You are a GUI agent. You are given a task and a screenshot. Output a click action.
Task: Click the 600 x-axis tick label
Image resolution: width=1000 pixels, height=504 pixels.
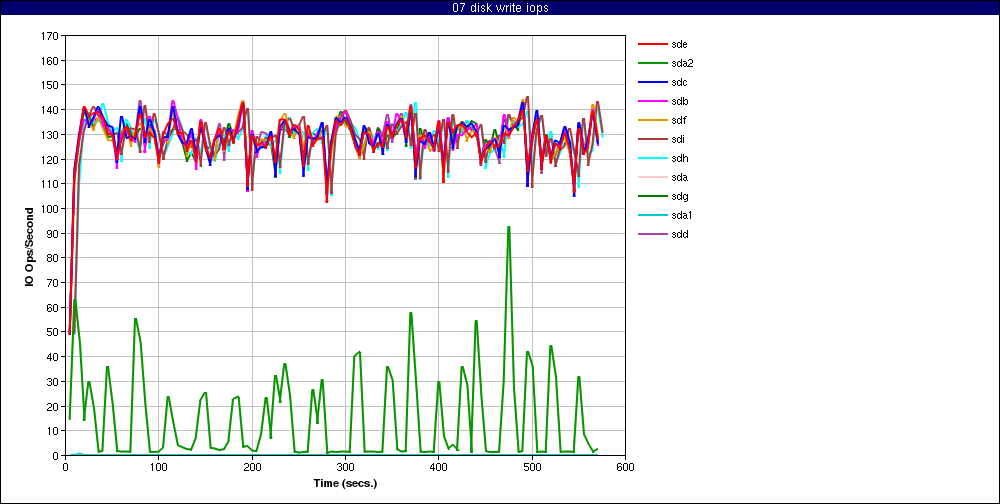coord(625,467)
